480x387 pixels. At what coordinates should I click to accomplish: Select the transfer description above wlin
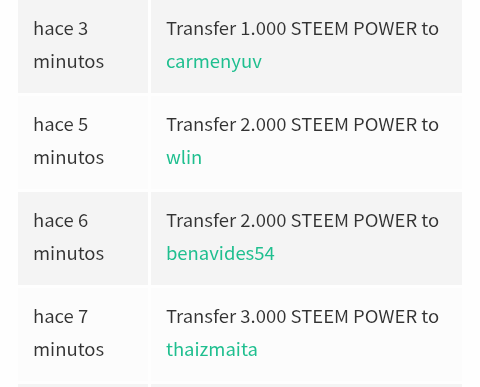302,125
